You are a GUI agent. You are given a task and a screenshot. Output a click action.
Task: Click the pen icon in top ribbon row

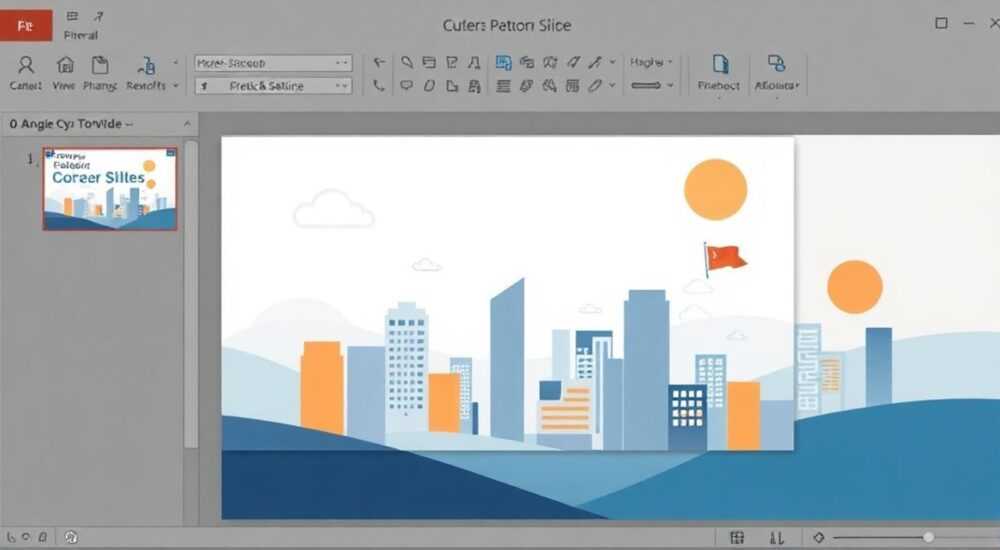pos(595,63)
